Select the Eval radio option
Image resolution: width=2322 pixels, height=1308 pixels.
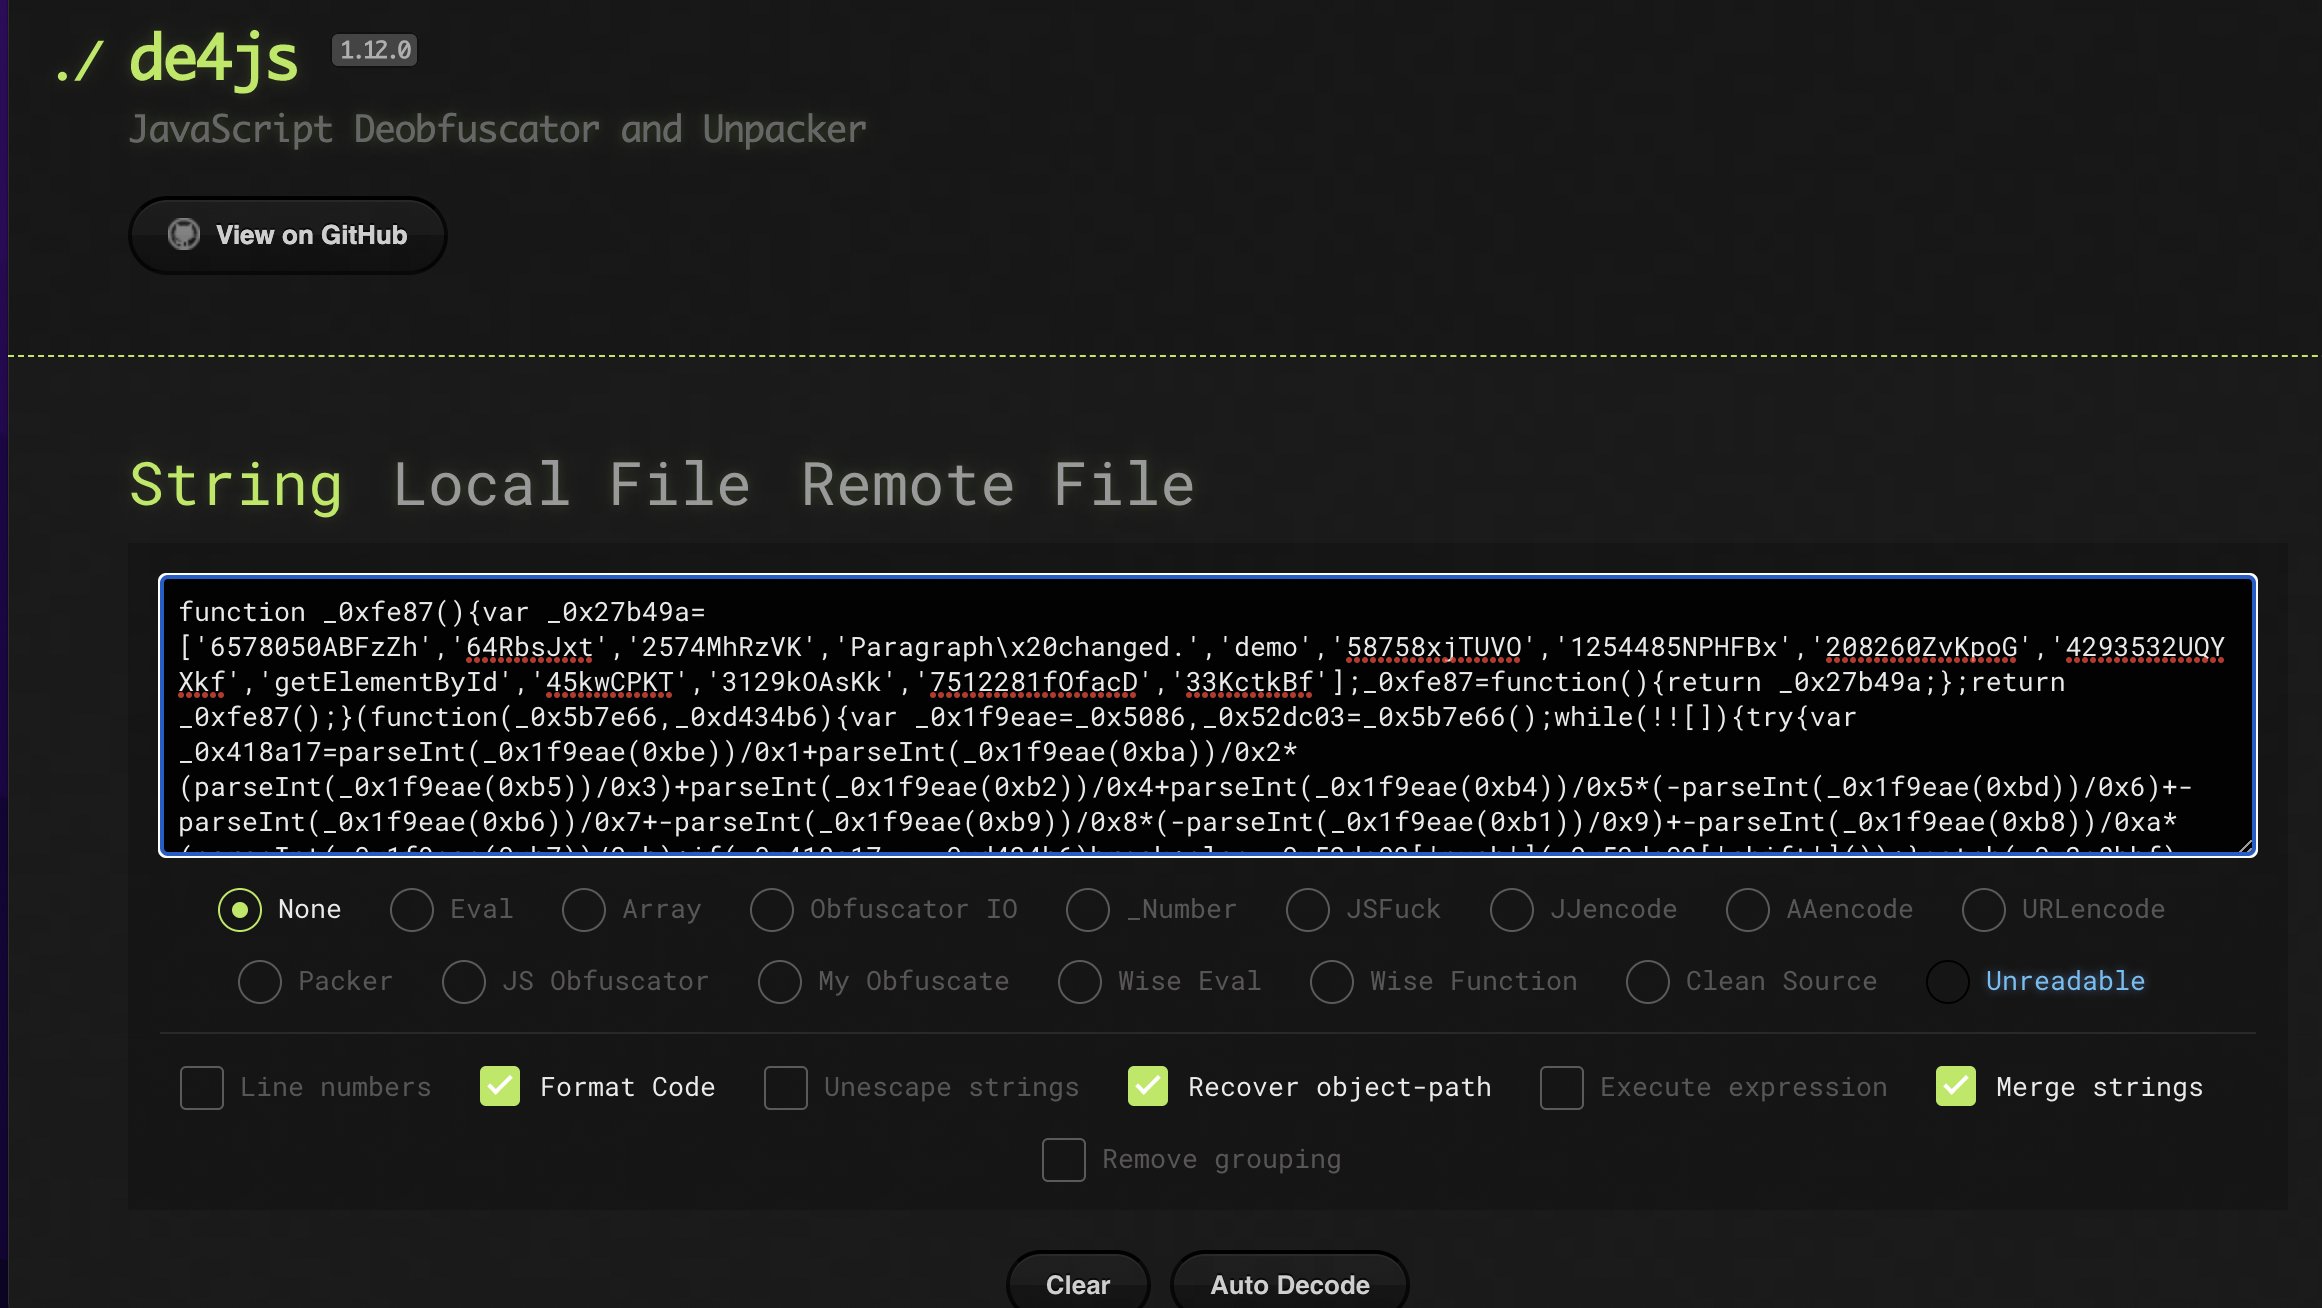pyautogui.click(x=412, y=910)
